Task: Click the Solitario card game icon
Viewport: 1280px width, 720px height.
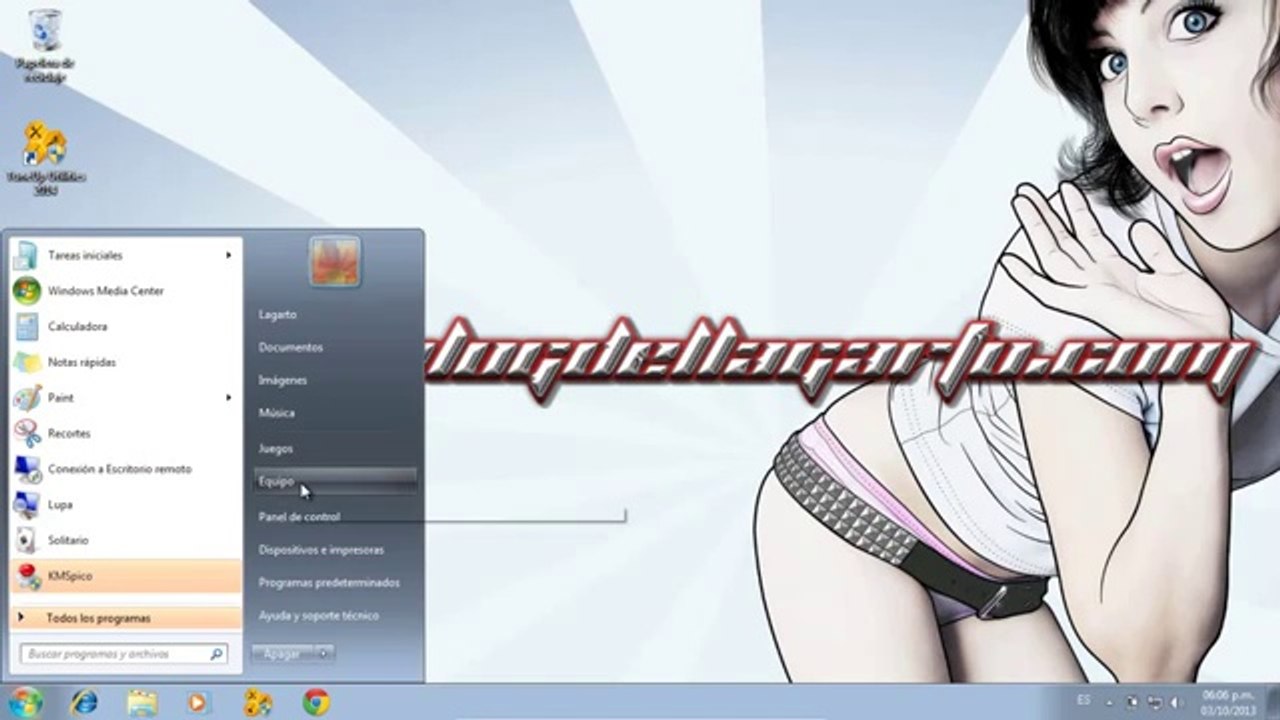Action: 26,540
